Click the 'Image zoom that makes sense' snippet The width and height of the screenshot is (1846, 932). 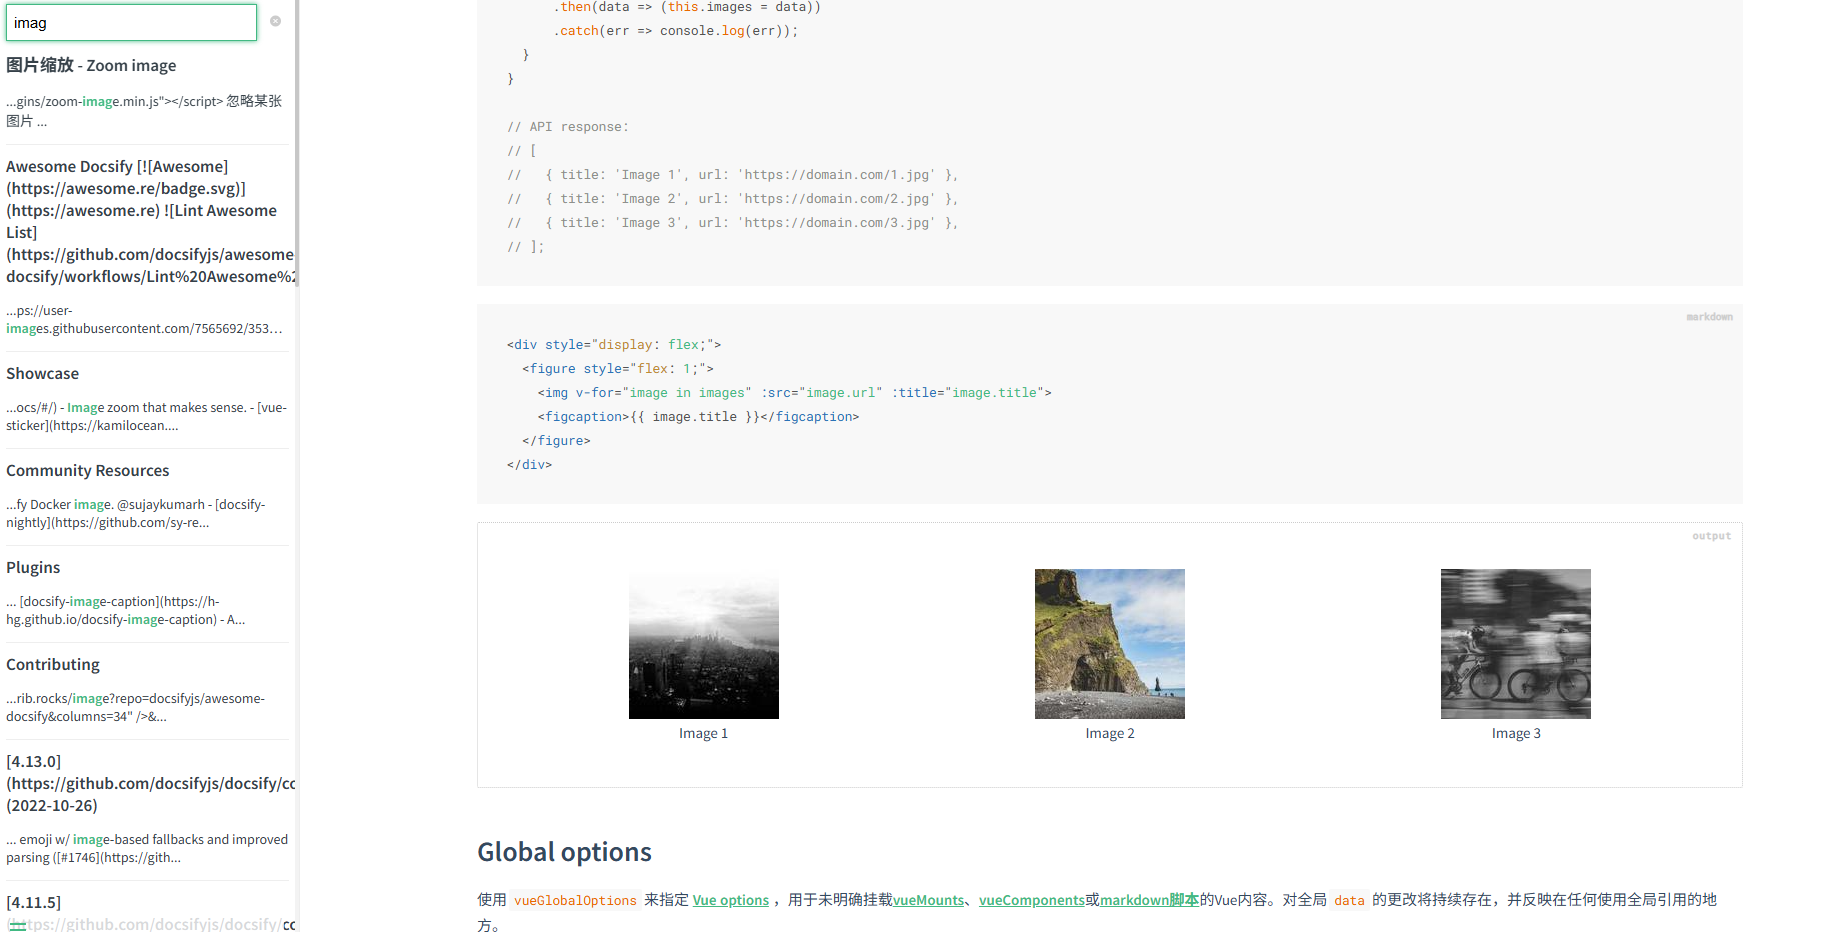[x=146, y=417]
